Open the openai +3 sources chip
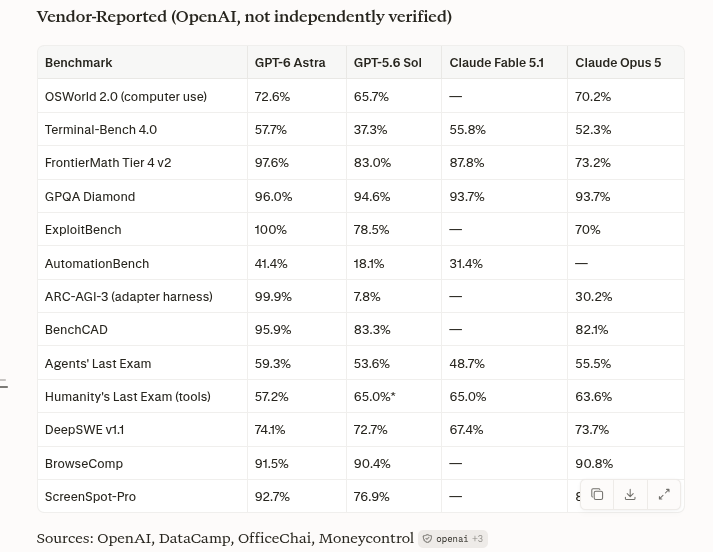The width and height of the screenshot is (713, 552). [453, 539]
